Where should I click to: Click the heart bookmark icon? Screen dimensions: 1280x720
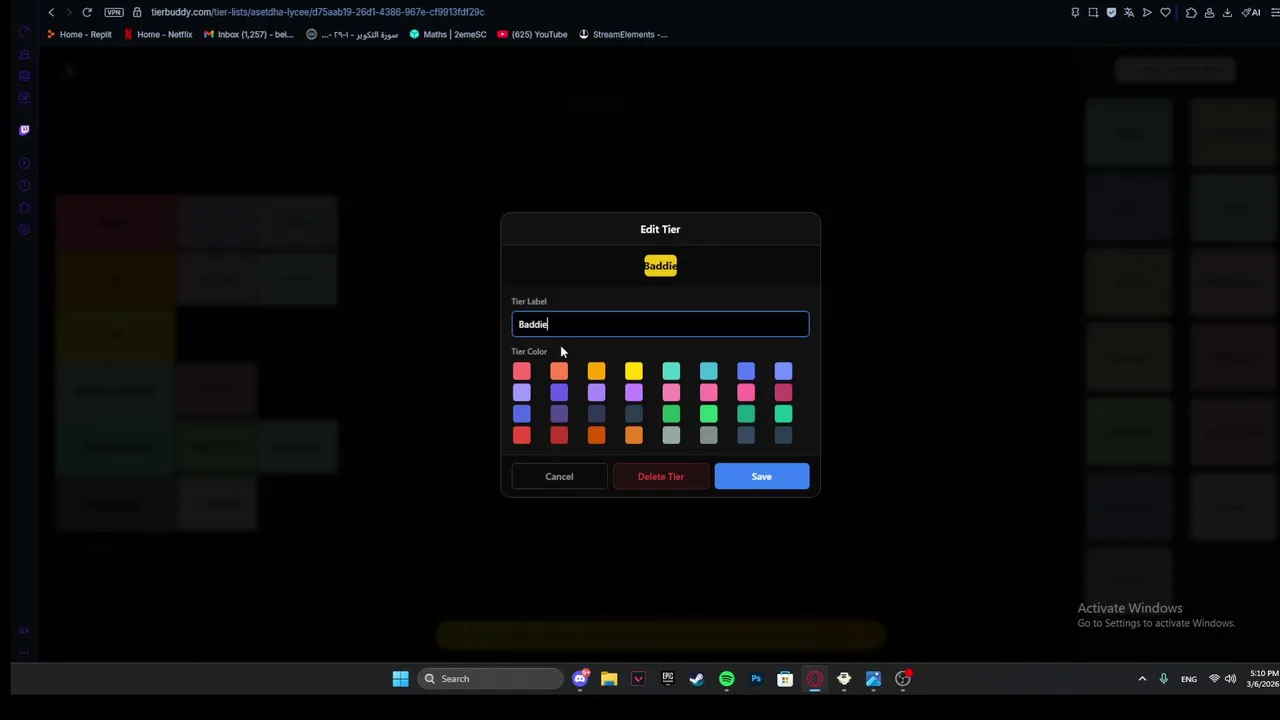1165,12
